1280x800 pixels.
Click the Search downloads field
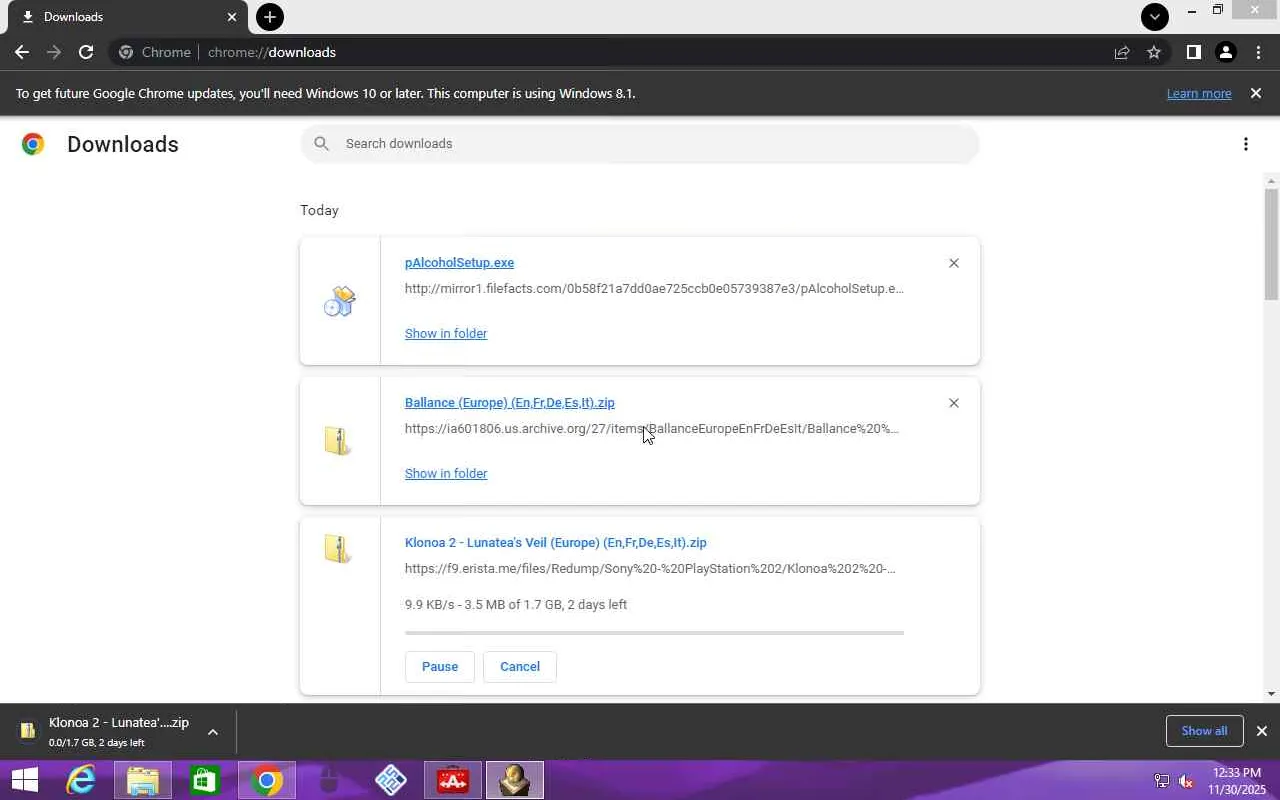click(x=640, y=144)
